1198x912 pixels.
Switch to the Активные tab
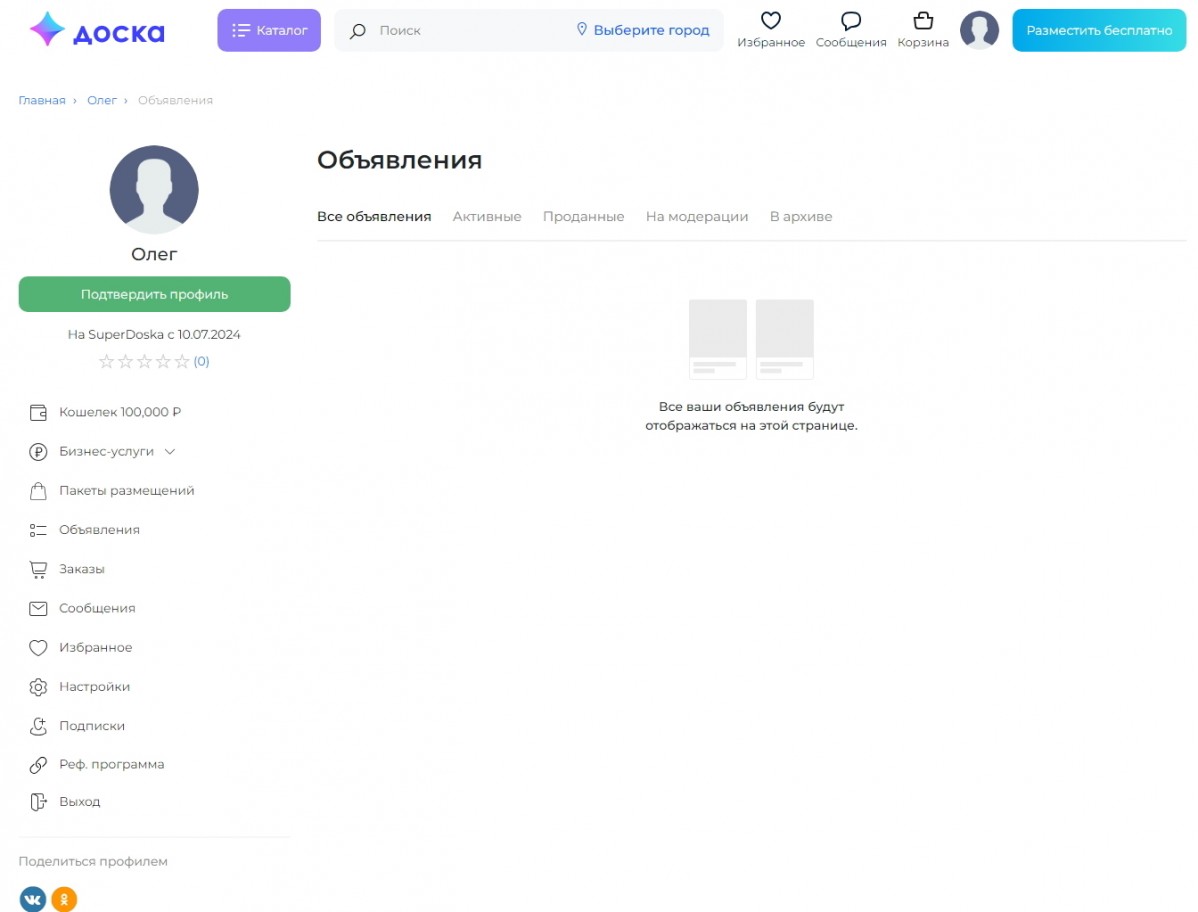487,216
